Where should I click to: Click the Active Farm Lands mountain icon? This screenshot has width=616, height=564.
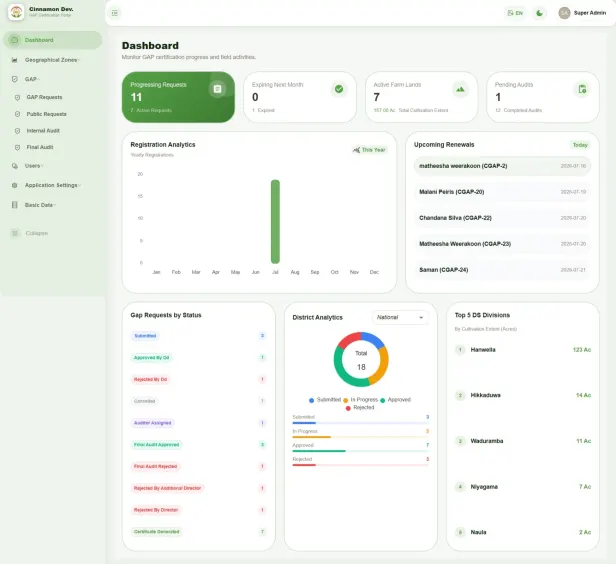point(460,90)
